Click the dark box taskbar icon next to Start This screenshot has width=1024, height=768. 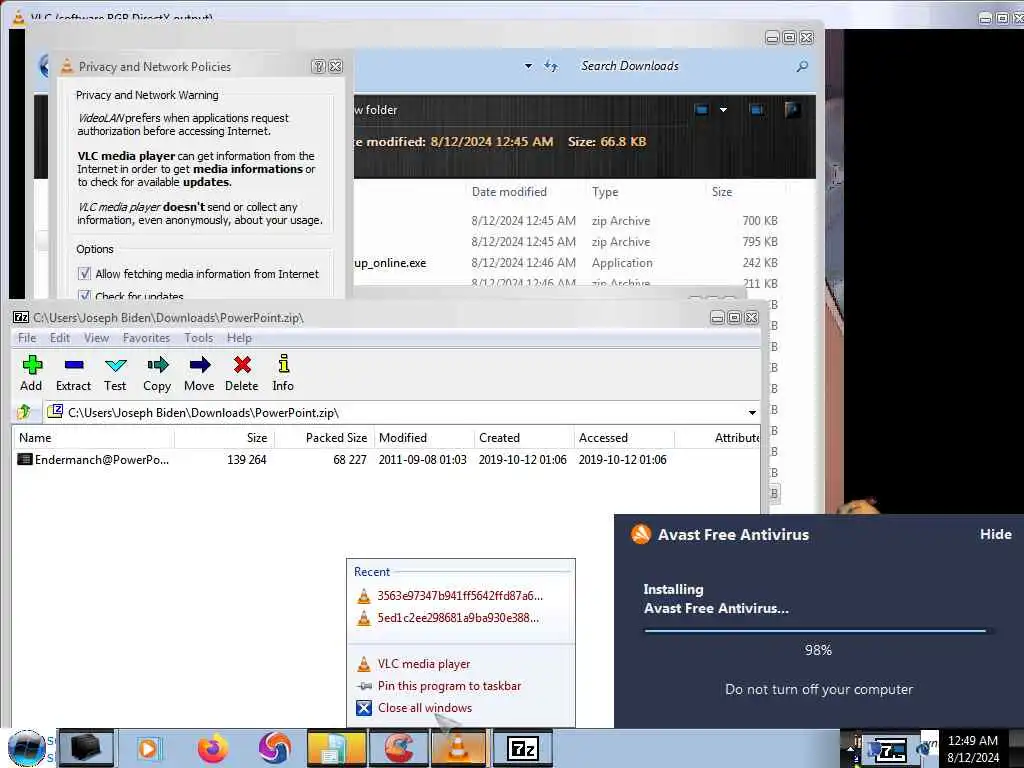click(x=86, y=748)
